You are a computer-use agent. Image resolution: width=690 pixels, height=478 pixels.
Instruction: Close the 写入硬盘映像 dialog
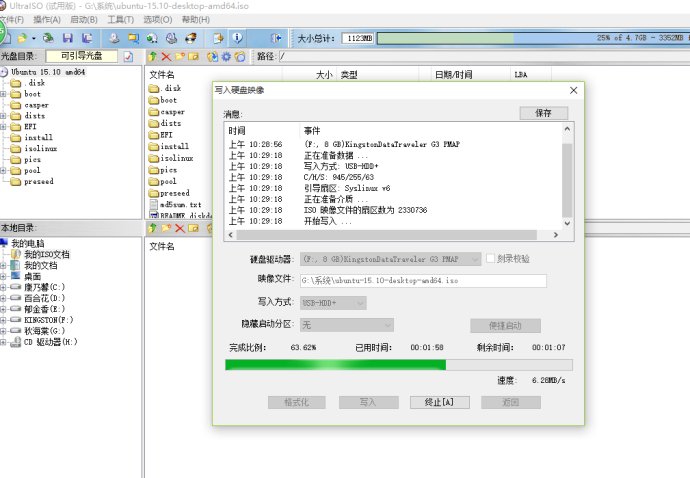tap(573, 90)
